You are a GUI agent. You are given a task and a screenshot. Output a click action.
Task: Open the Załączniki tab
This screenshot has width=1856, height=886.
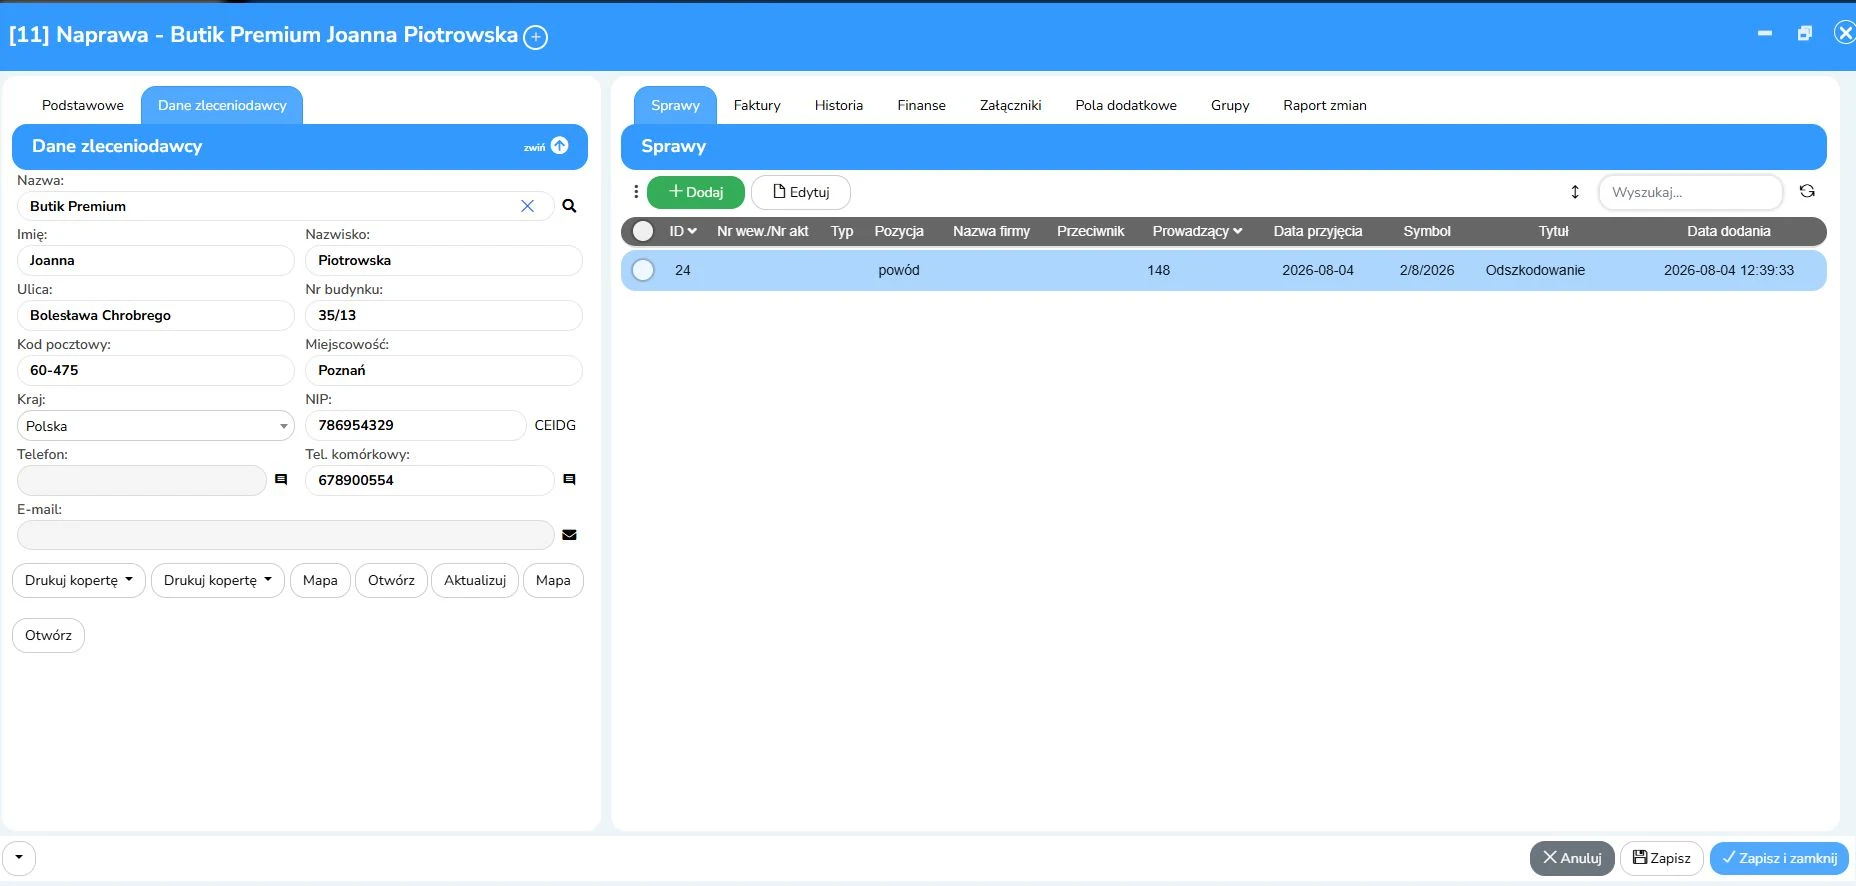[x=1010, y=105]
